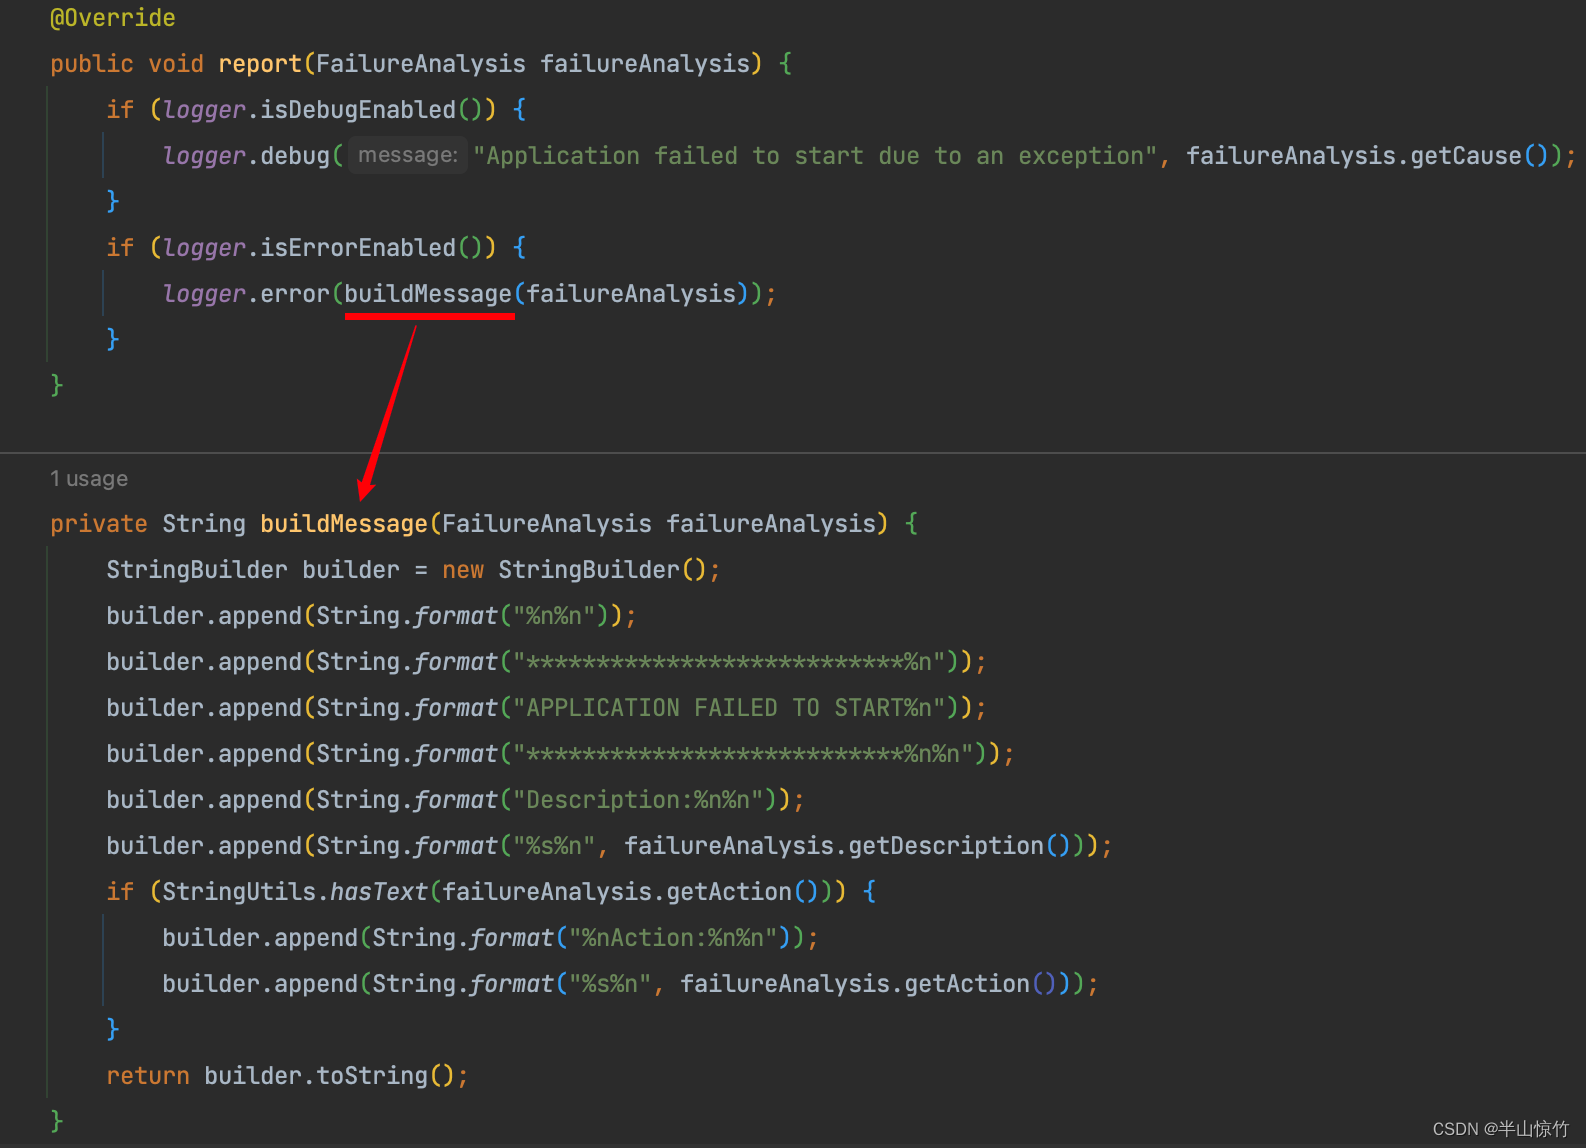Click FailureAnalysis parameter type in buildMessage signature
Viewport: 1586px width, 1148px height.
point(547,524)
